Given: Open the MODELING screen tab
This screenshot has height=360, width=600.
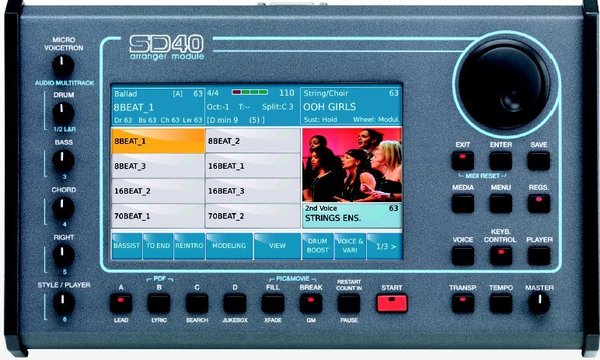Looking at the screenshot, I should pos(229,246).
